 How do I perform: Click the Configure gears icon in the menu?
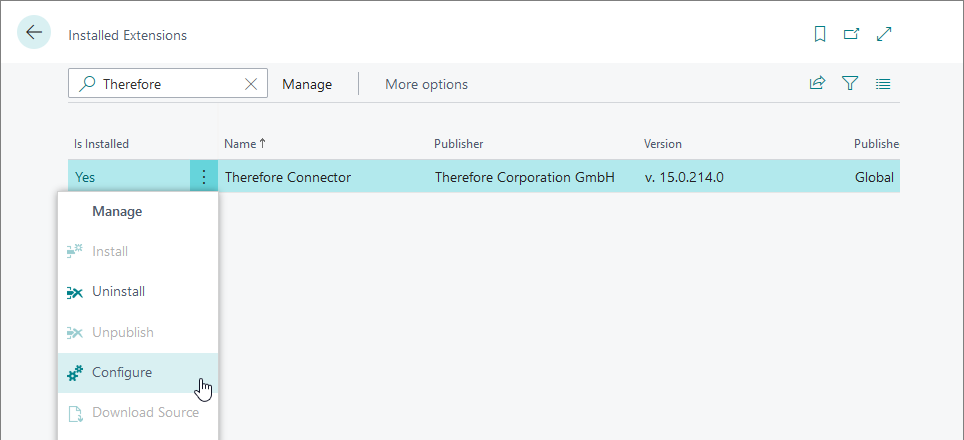(74, 373)
